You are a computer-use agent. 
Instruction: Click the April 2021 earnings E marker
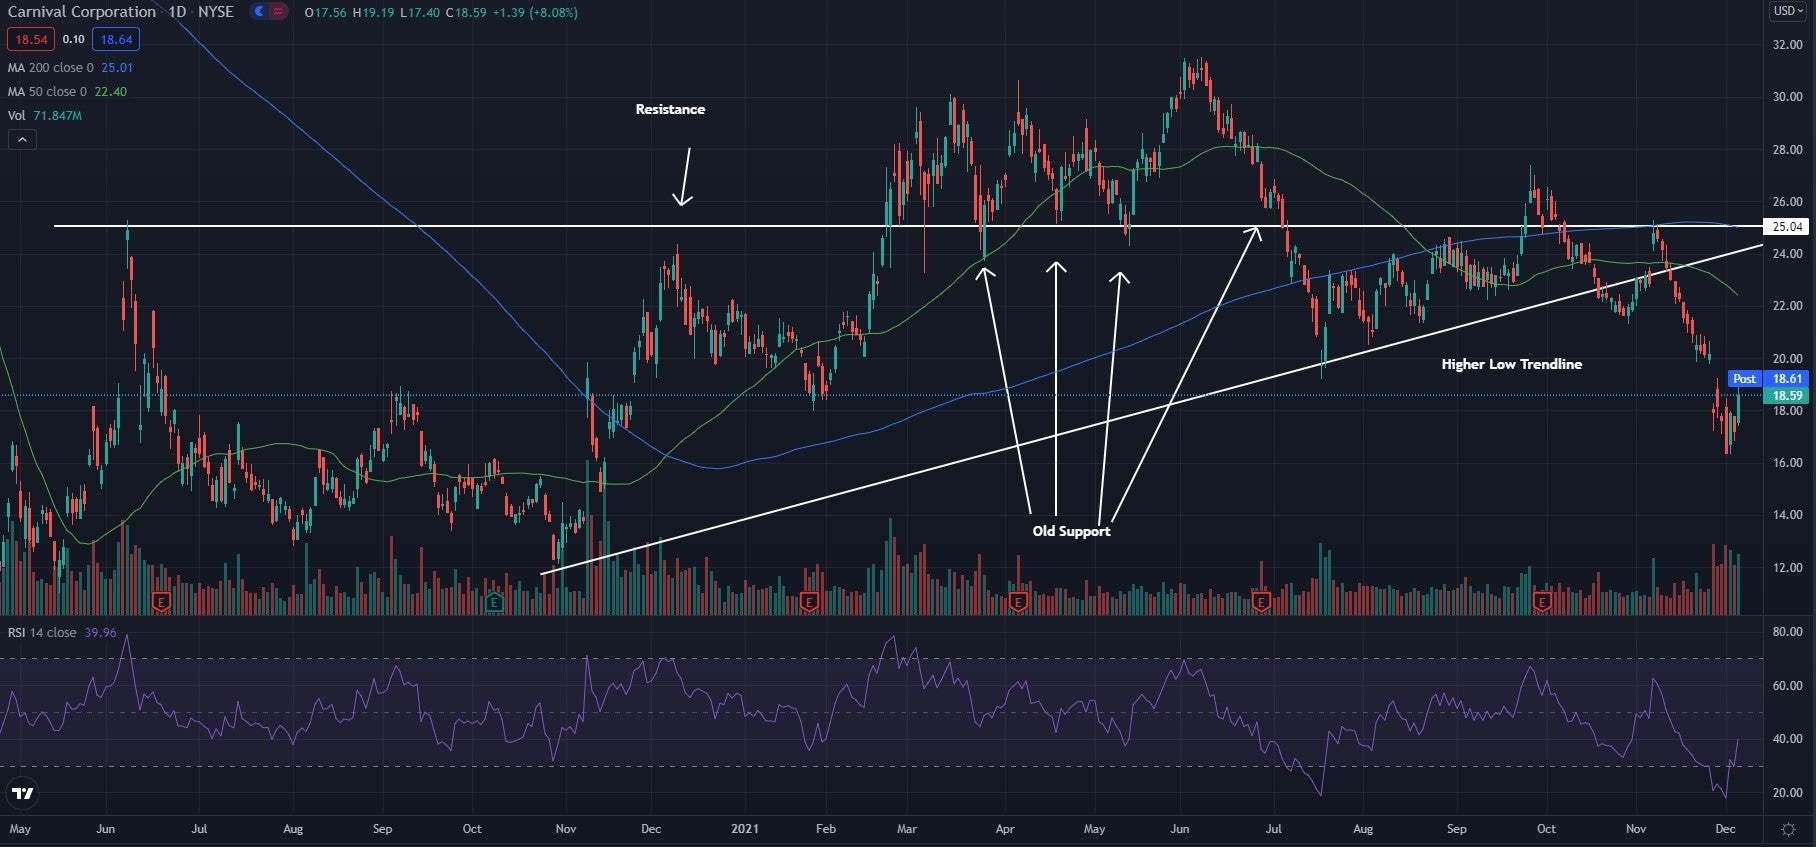(1018, 602)
